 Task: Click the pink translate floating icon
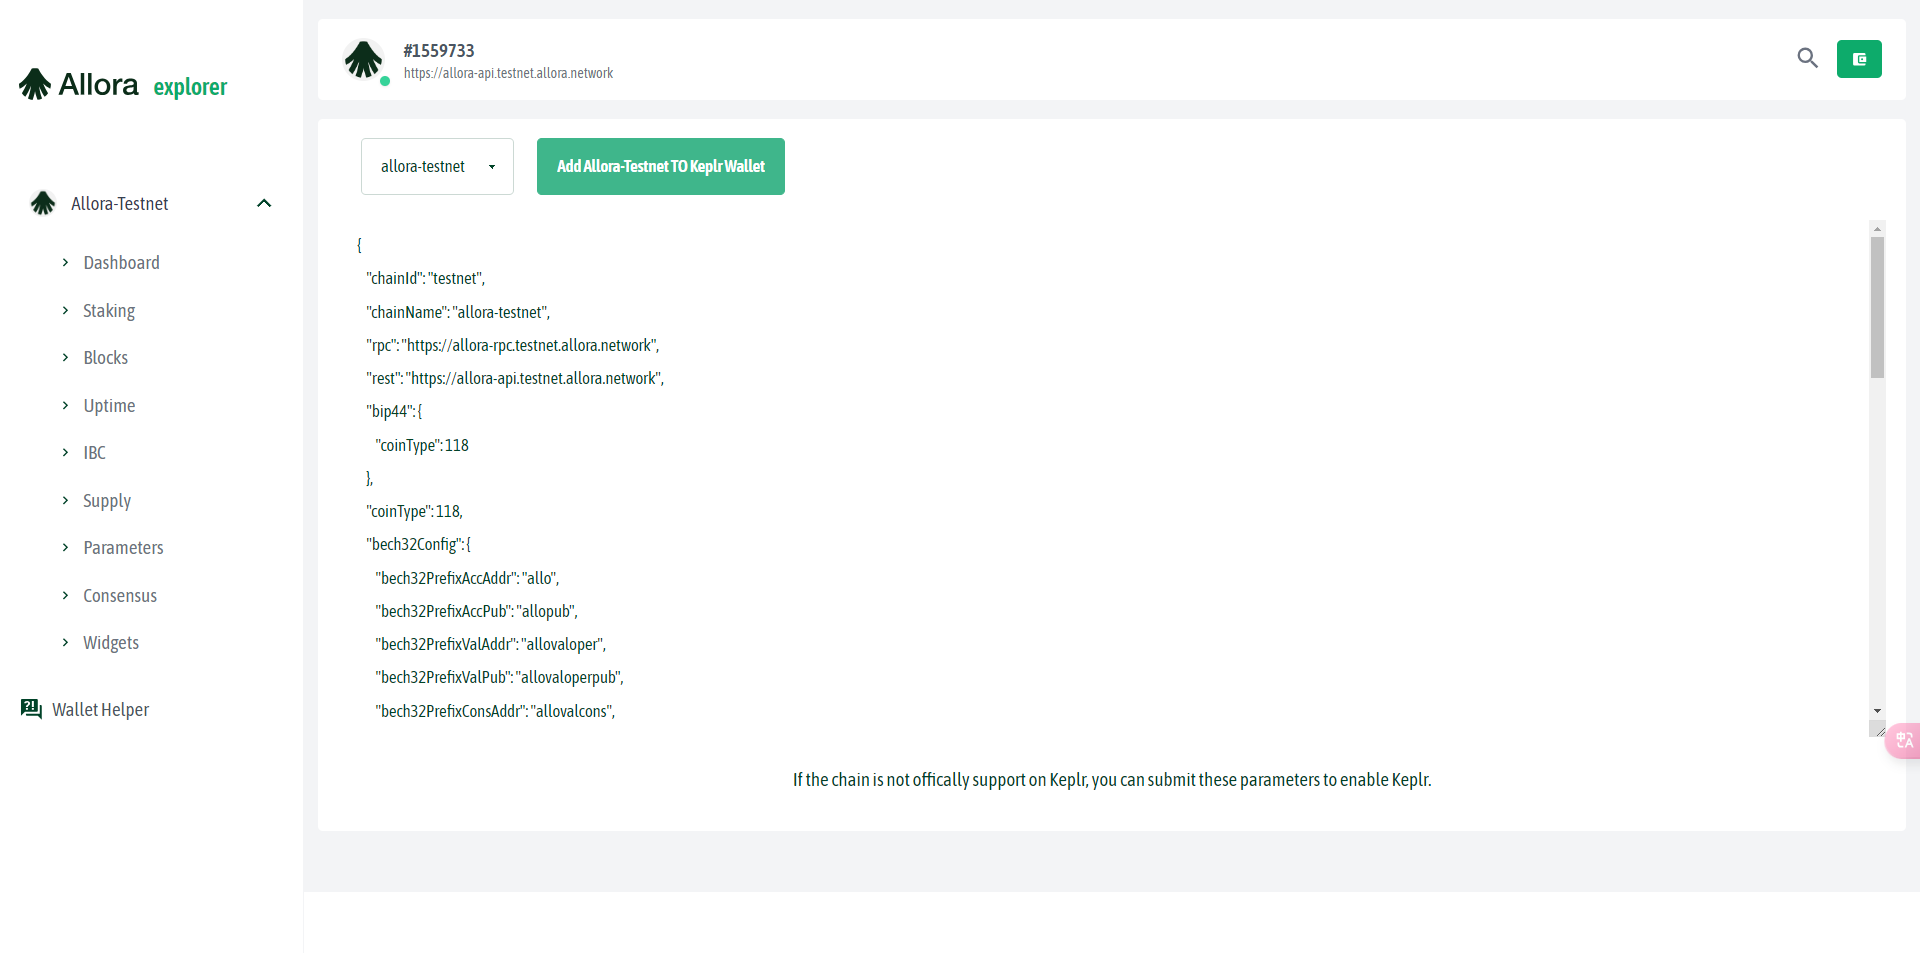pos(1904,740)
